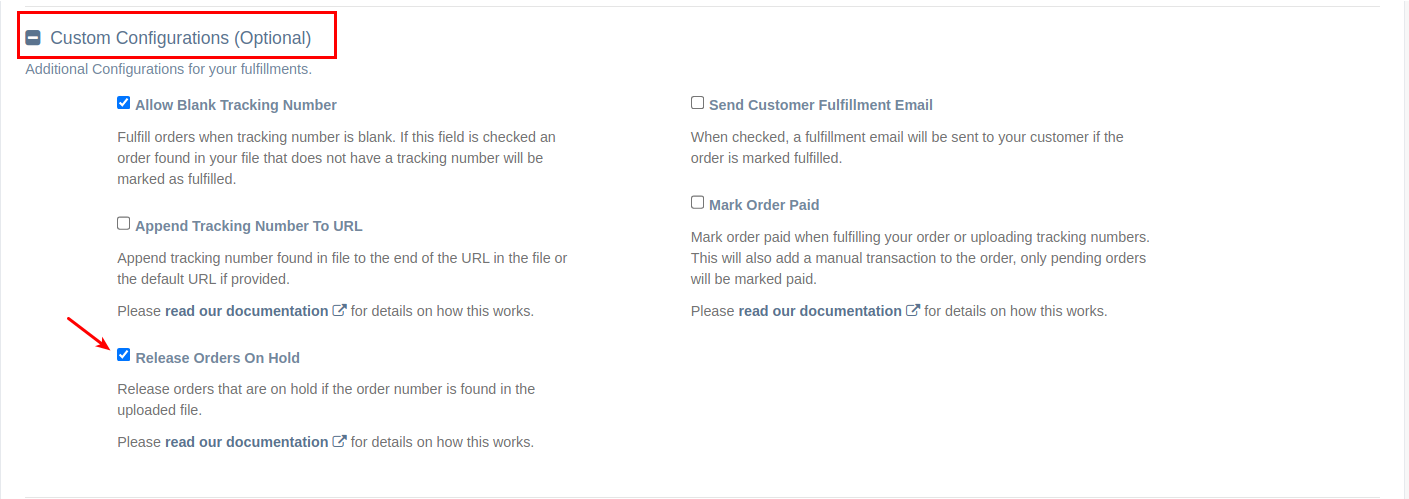Click the Allow Blank Tracking Number label
1409x499 pixels.
[x=236, y=105]
